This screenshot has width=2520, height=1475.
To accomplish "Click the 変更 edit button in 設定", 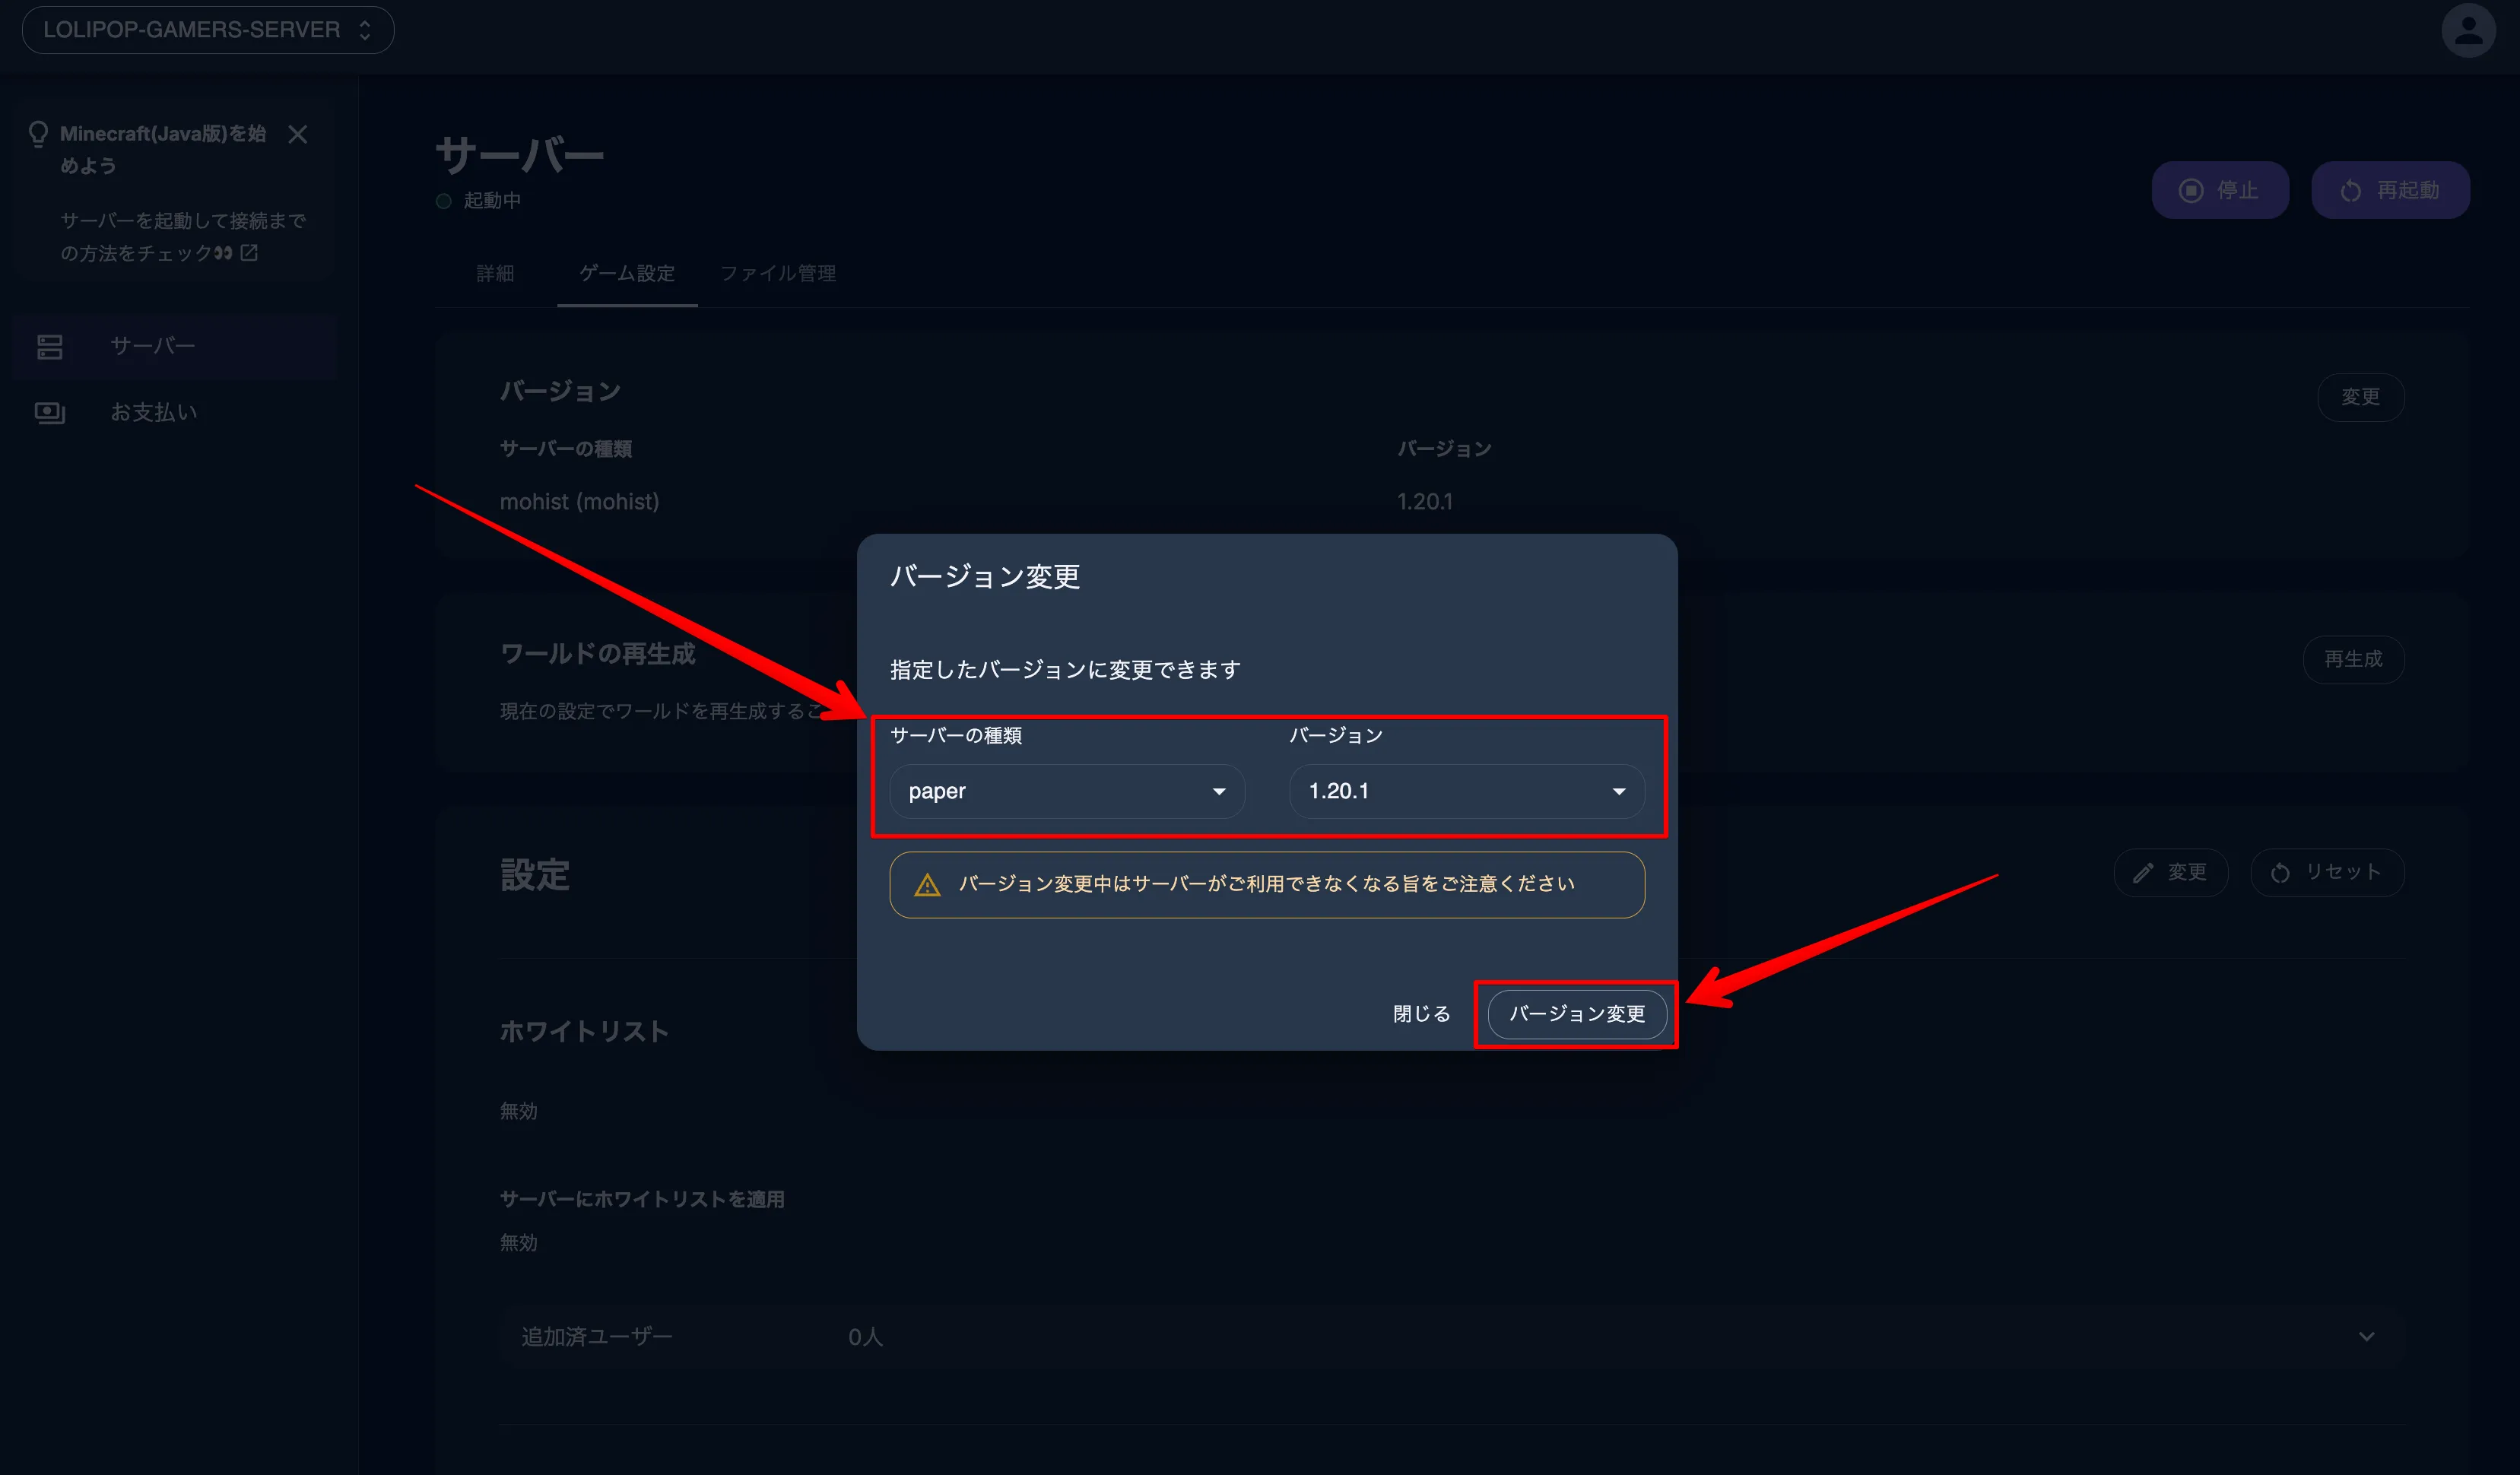I will (2170, 872).
